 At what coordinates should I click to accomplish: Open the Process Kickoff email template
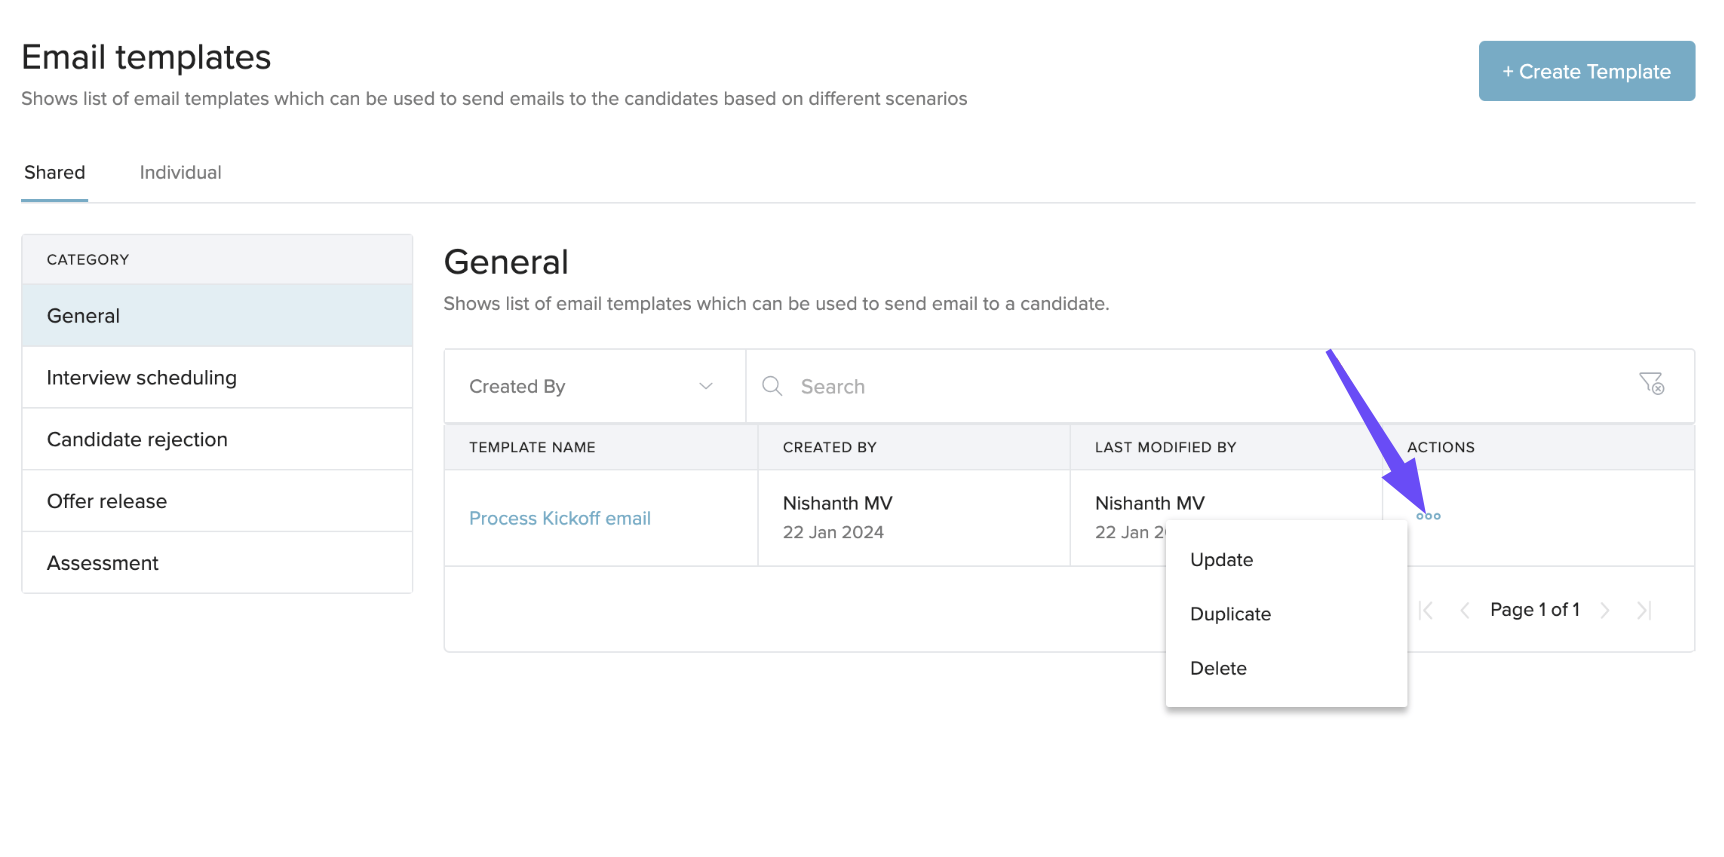click(559, 518)
